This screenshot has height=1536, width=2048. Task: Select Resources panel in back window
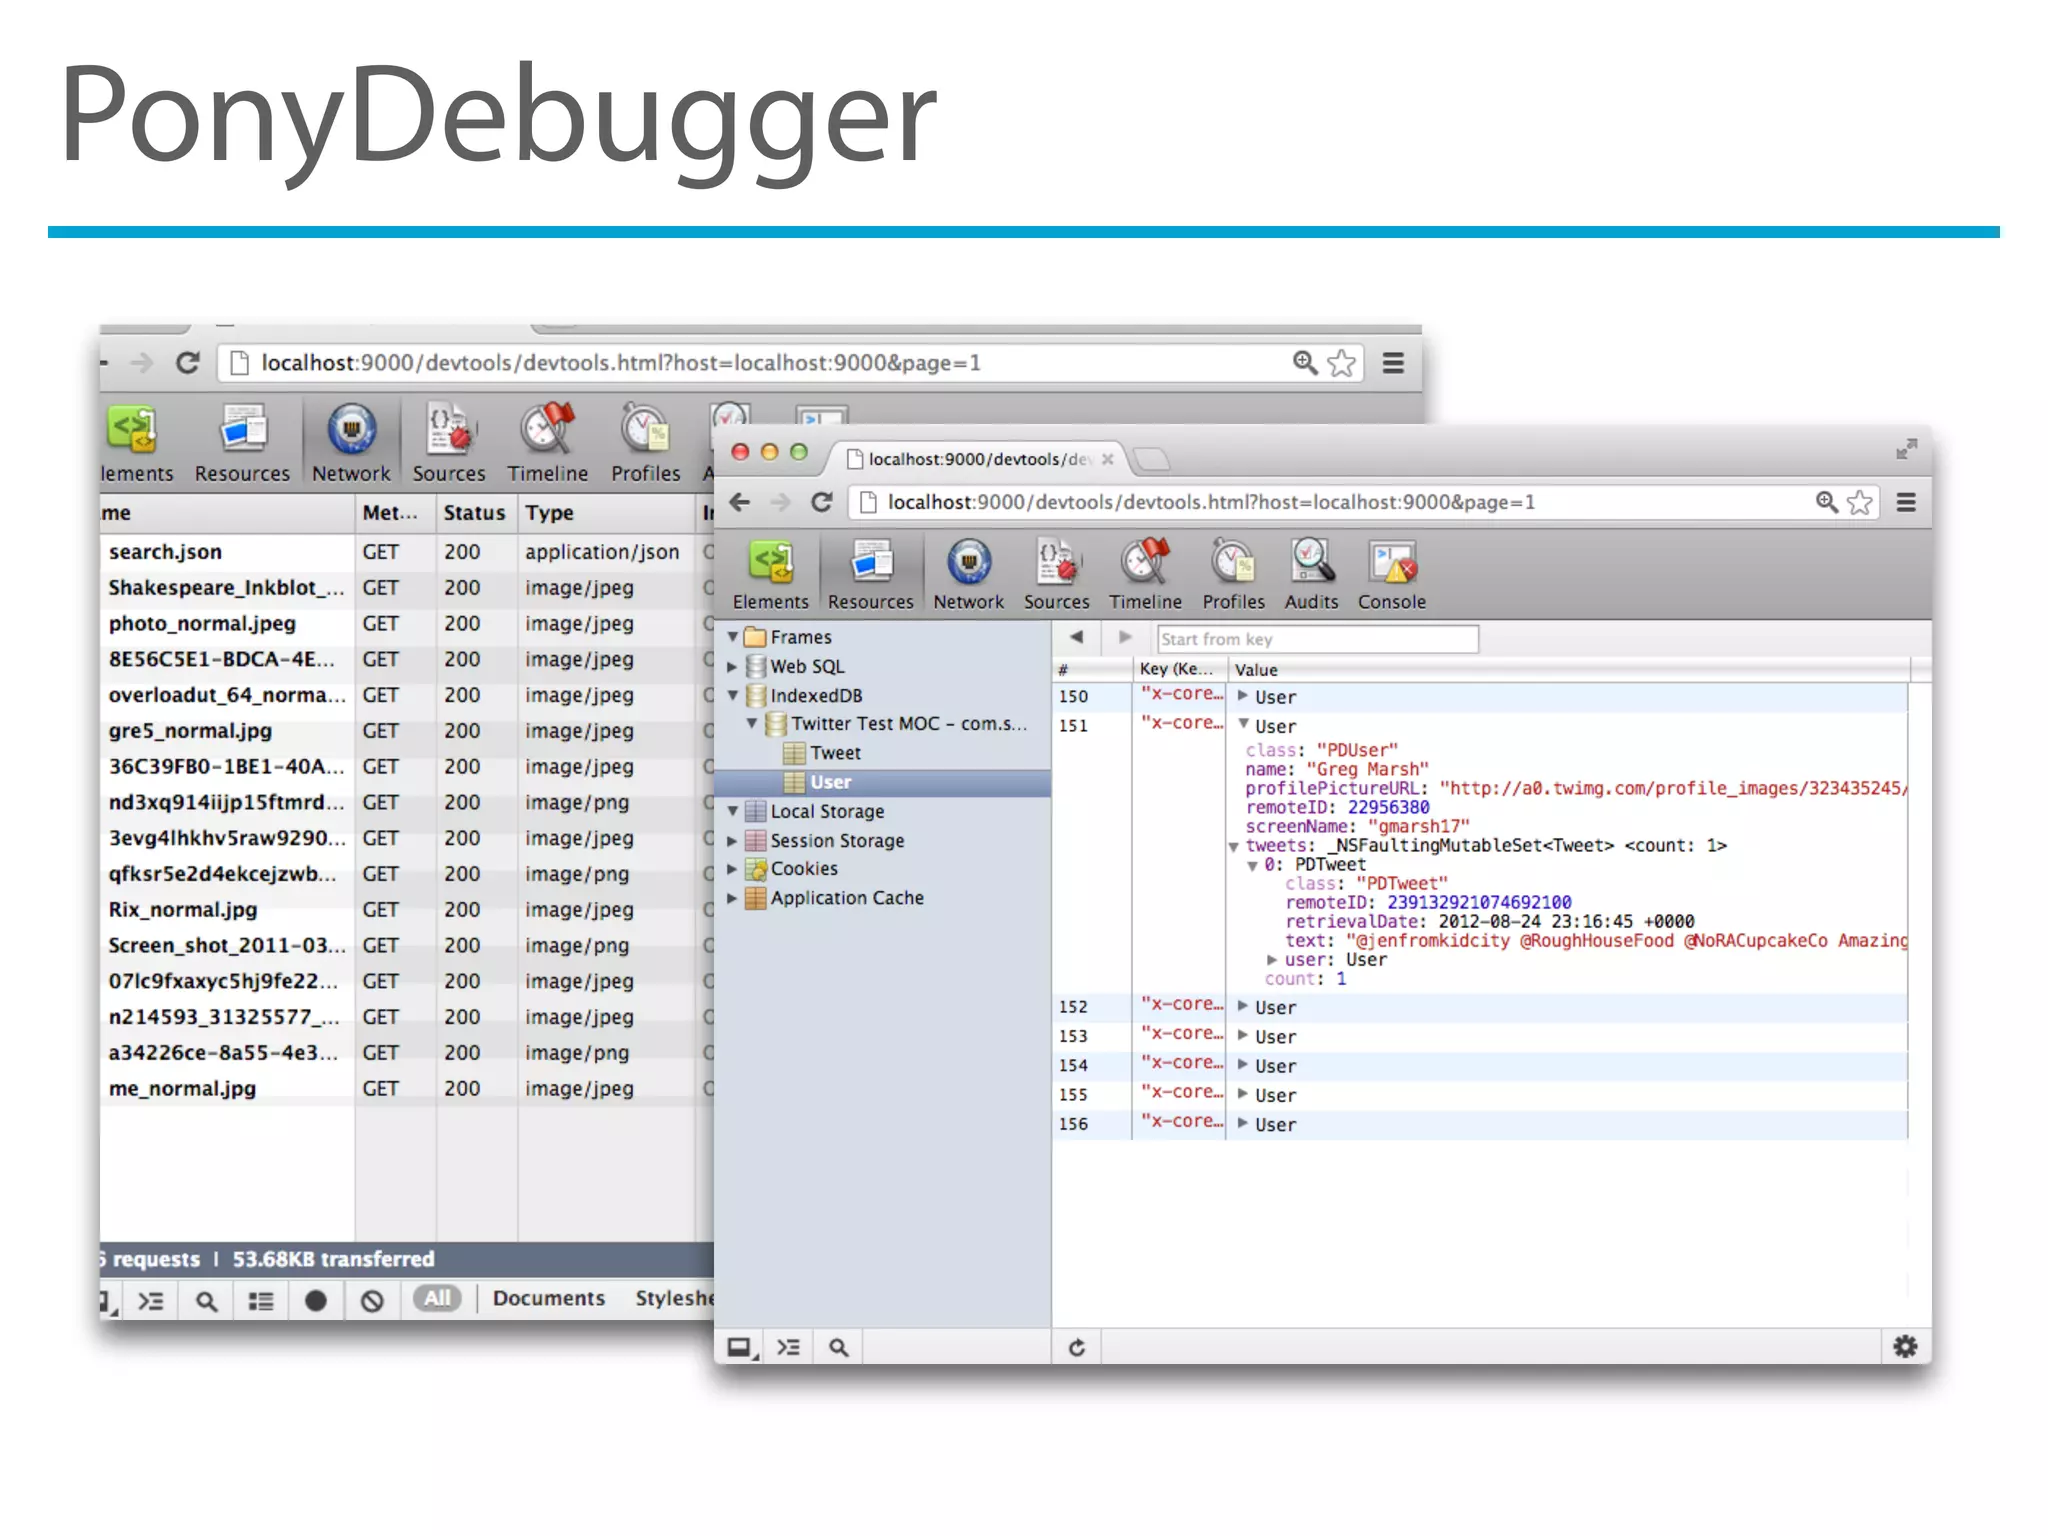[x=242, y=445]
